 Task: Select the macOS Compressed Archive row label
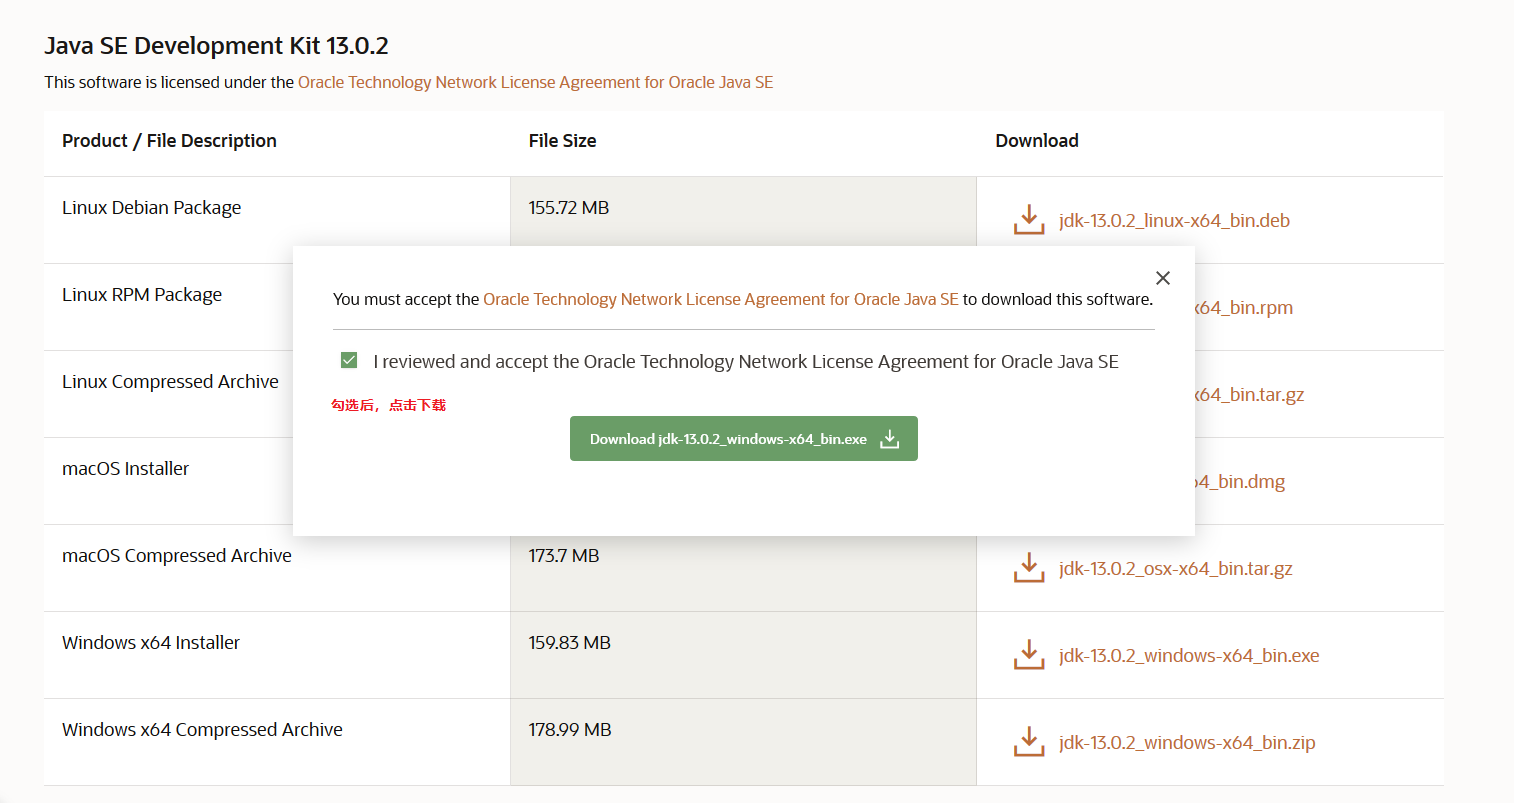pos(177,556)
